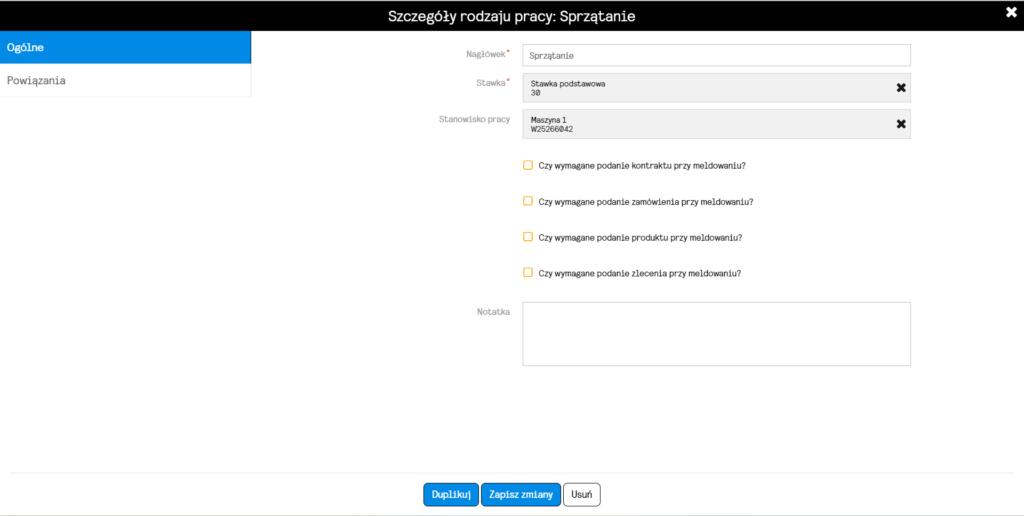Remove Maszyna 1 from Stanowisko pracy
1024x516 pixels.
pos(901,124)
